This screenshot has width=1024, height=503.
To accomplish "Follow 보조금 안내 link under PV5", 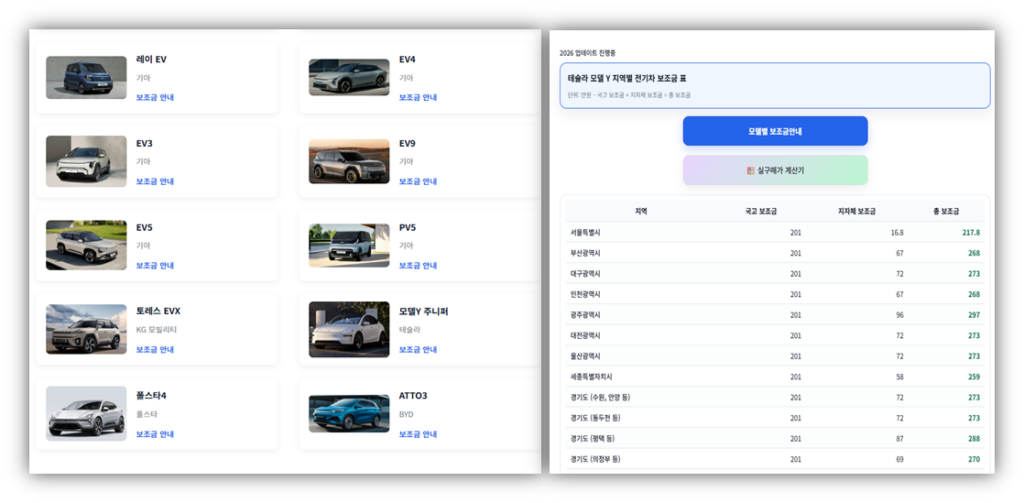I will [x=418, y=266].
